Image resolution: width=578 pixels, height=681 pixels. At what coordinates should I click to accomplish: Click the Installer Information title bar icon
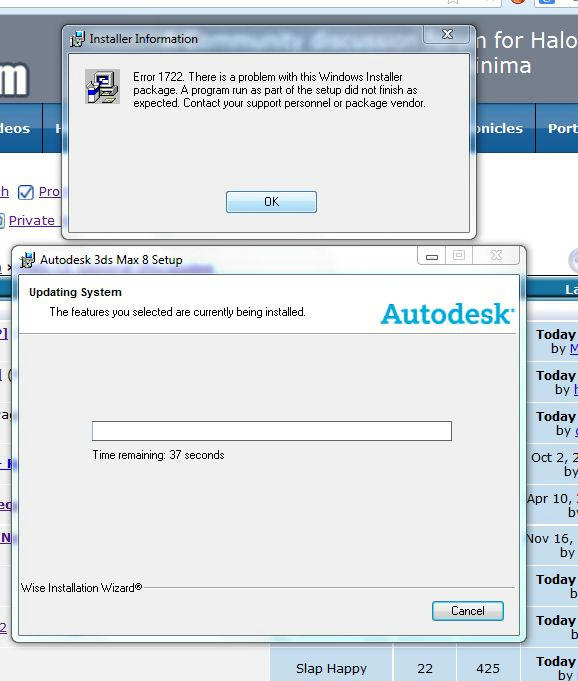tap(78, 39)
